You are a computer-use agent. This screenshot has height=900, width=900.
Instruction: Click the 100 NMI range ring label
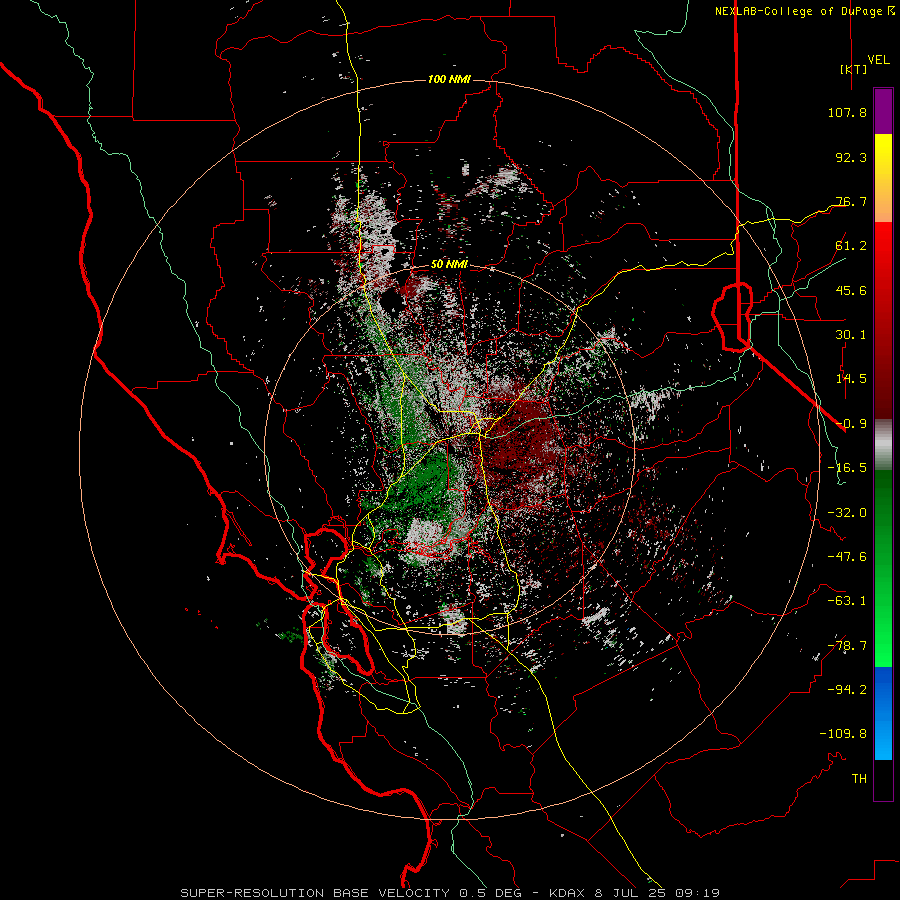449,79
